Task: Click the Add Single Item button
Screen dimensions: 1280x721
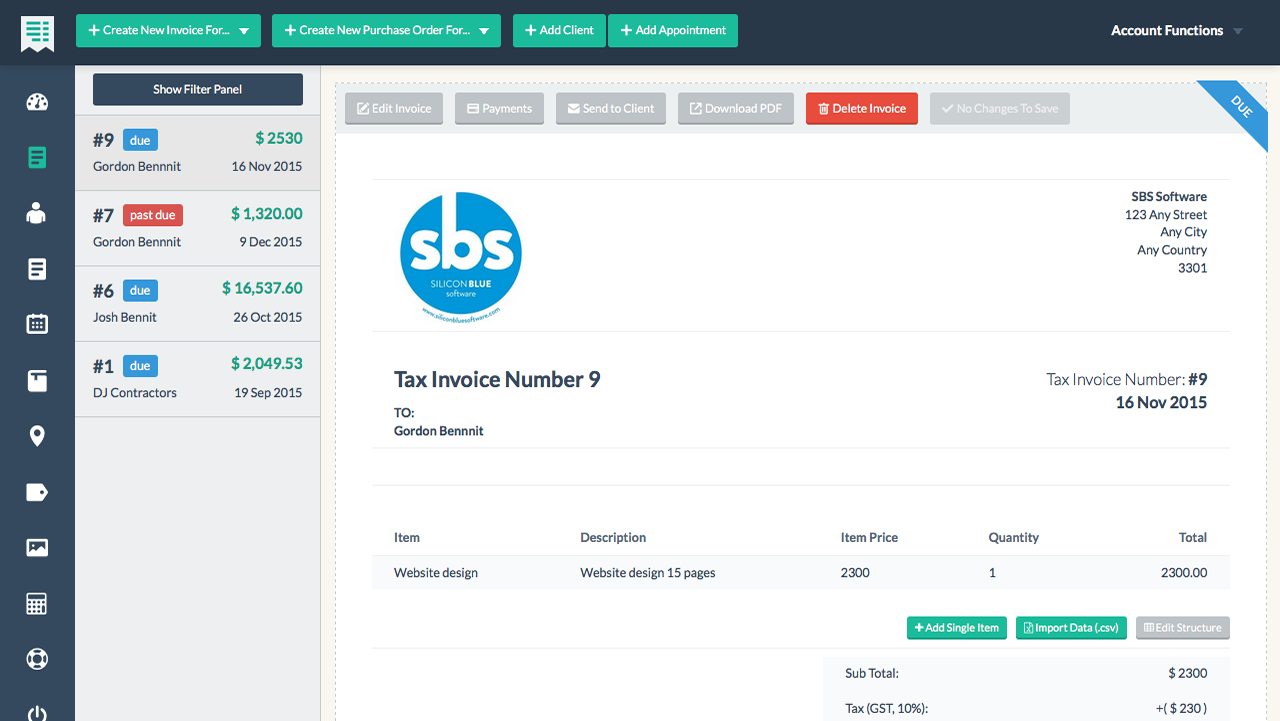Action: pyautogui.click(x=956, y=627)
